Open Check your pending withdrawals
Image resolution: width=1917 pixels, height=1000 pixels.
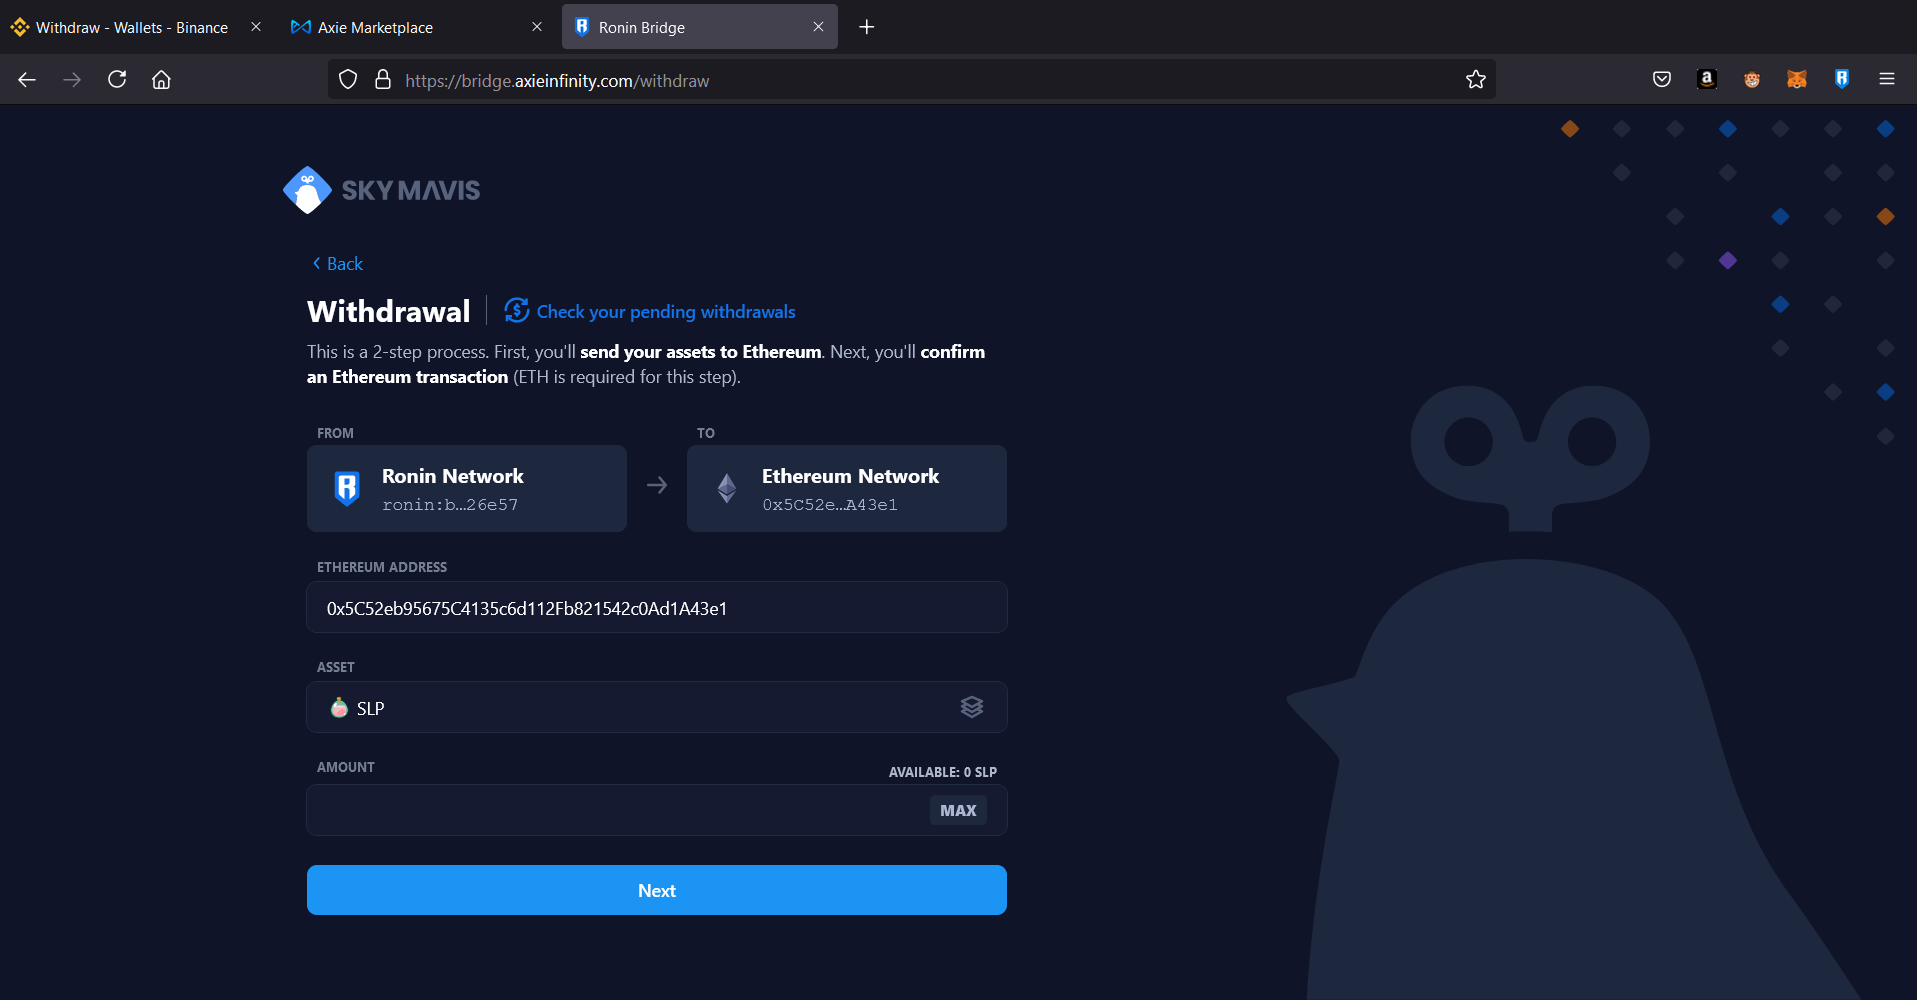[x=666, y=312]
